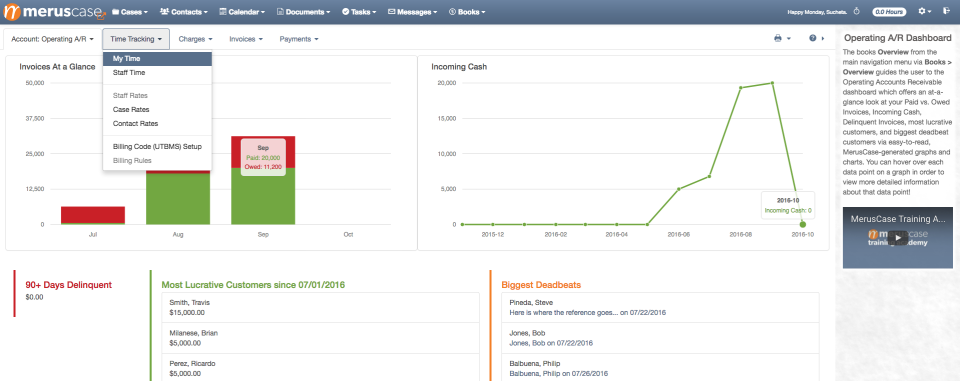Open the Calendar menu
This screenshot has height=381, width=960.
click(x=242, y=12)
